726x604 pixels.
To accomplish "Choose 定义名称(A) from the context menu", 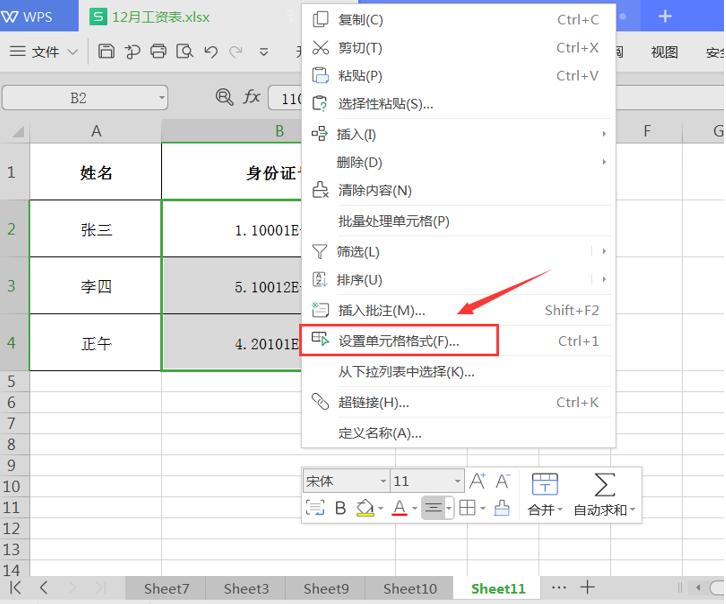I will pyautogui.click(x=458, y=433).
